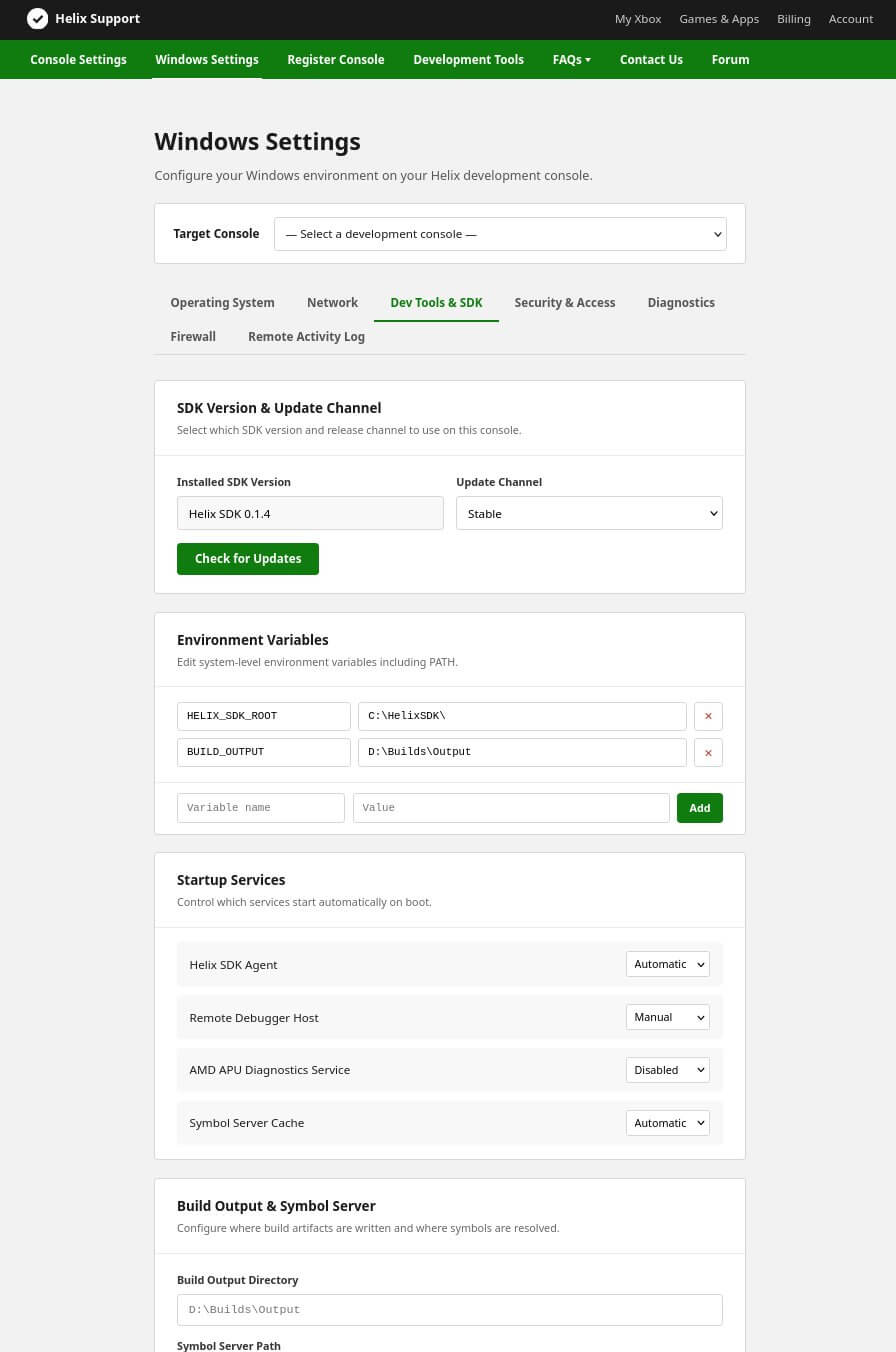The image size is (896, 1352).
Task: Open the Billing link
Action: click(x=794, y=18)
